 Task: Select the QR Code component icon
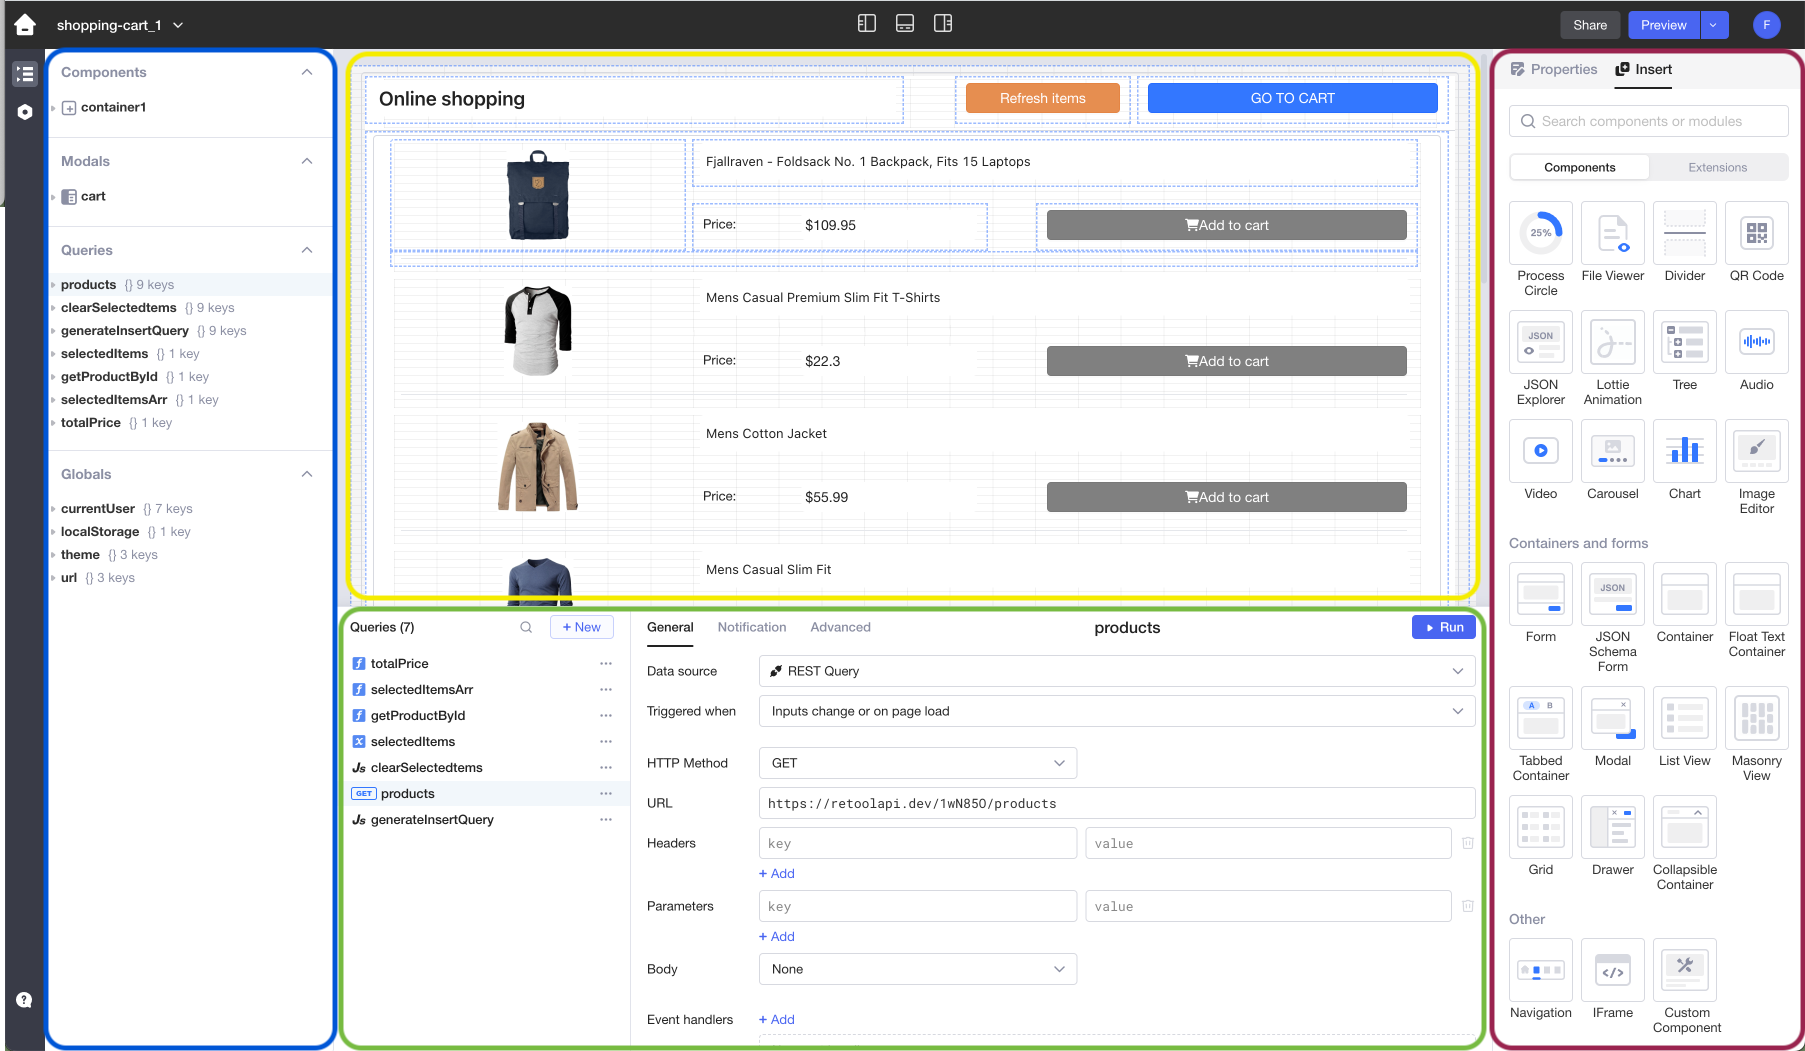pyautogui.click(x=1756, y=234)
